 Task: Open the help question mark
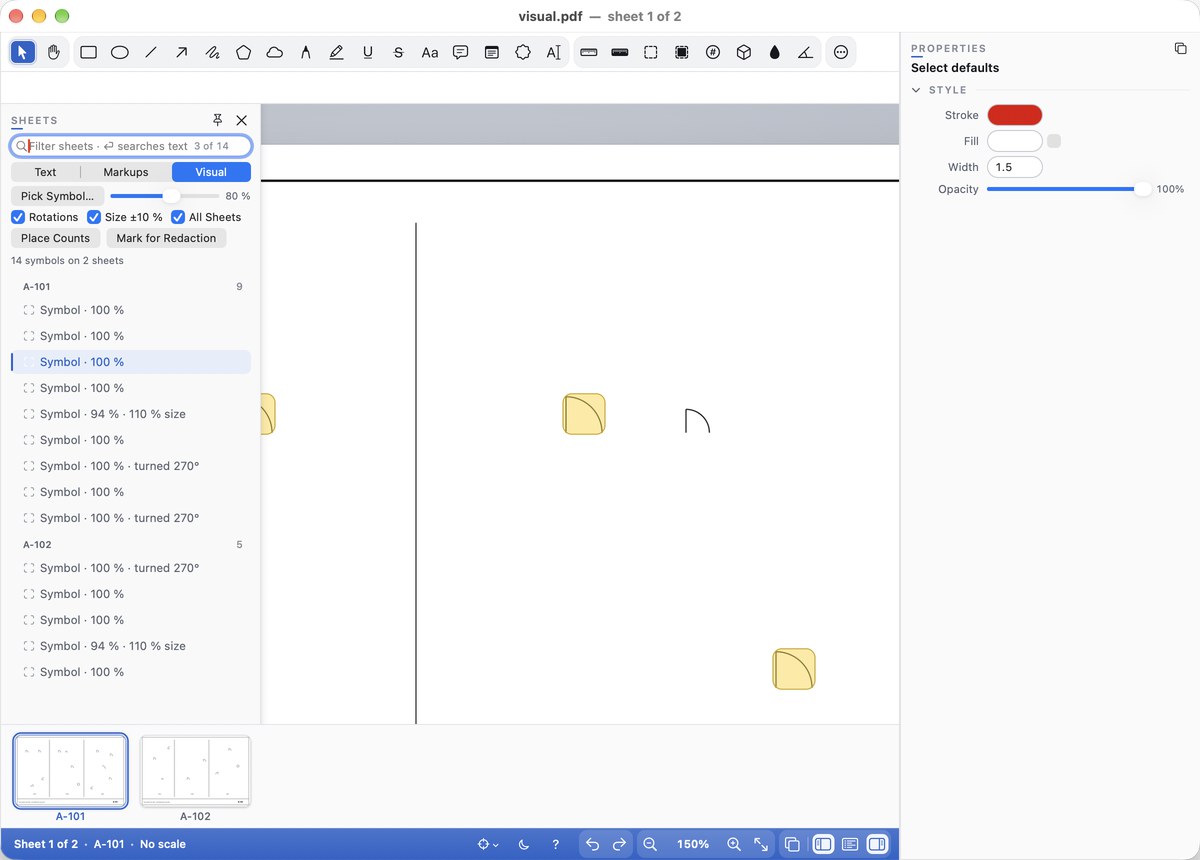tap(555, 844)
